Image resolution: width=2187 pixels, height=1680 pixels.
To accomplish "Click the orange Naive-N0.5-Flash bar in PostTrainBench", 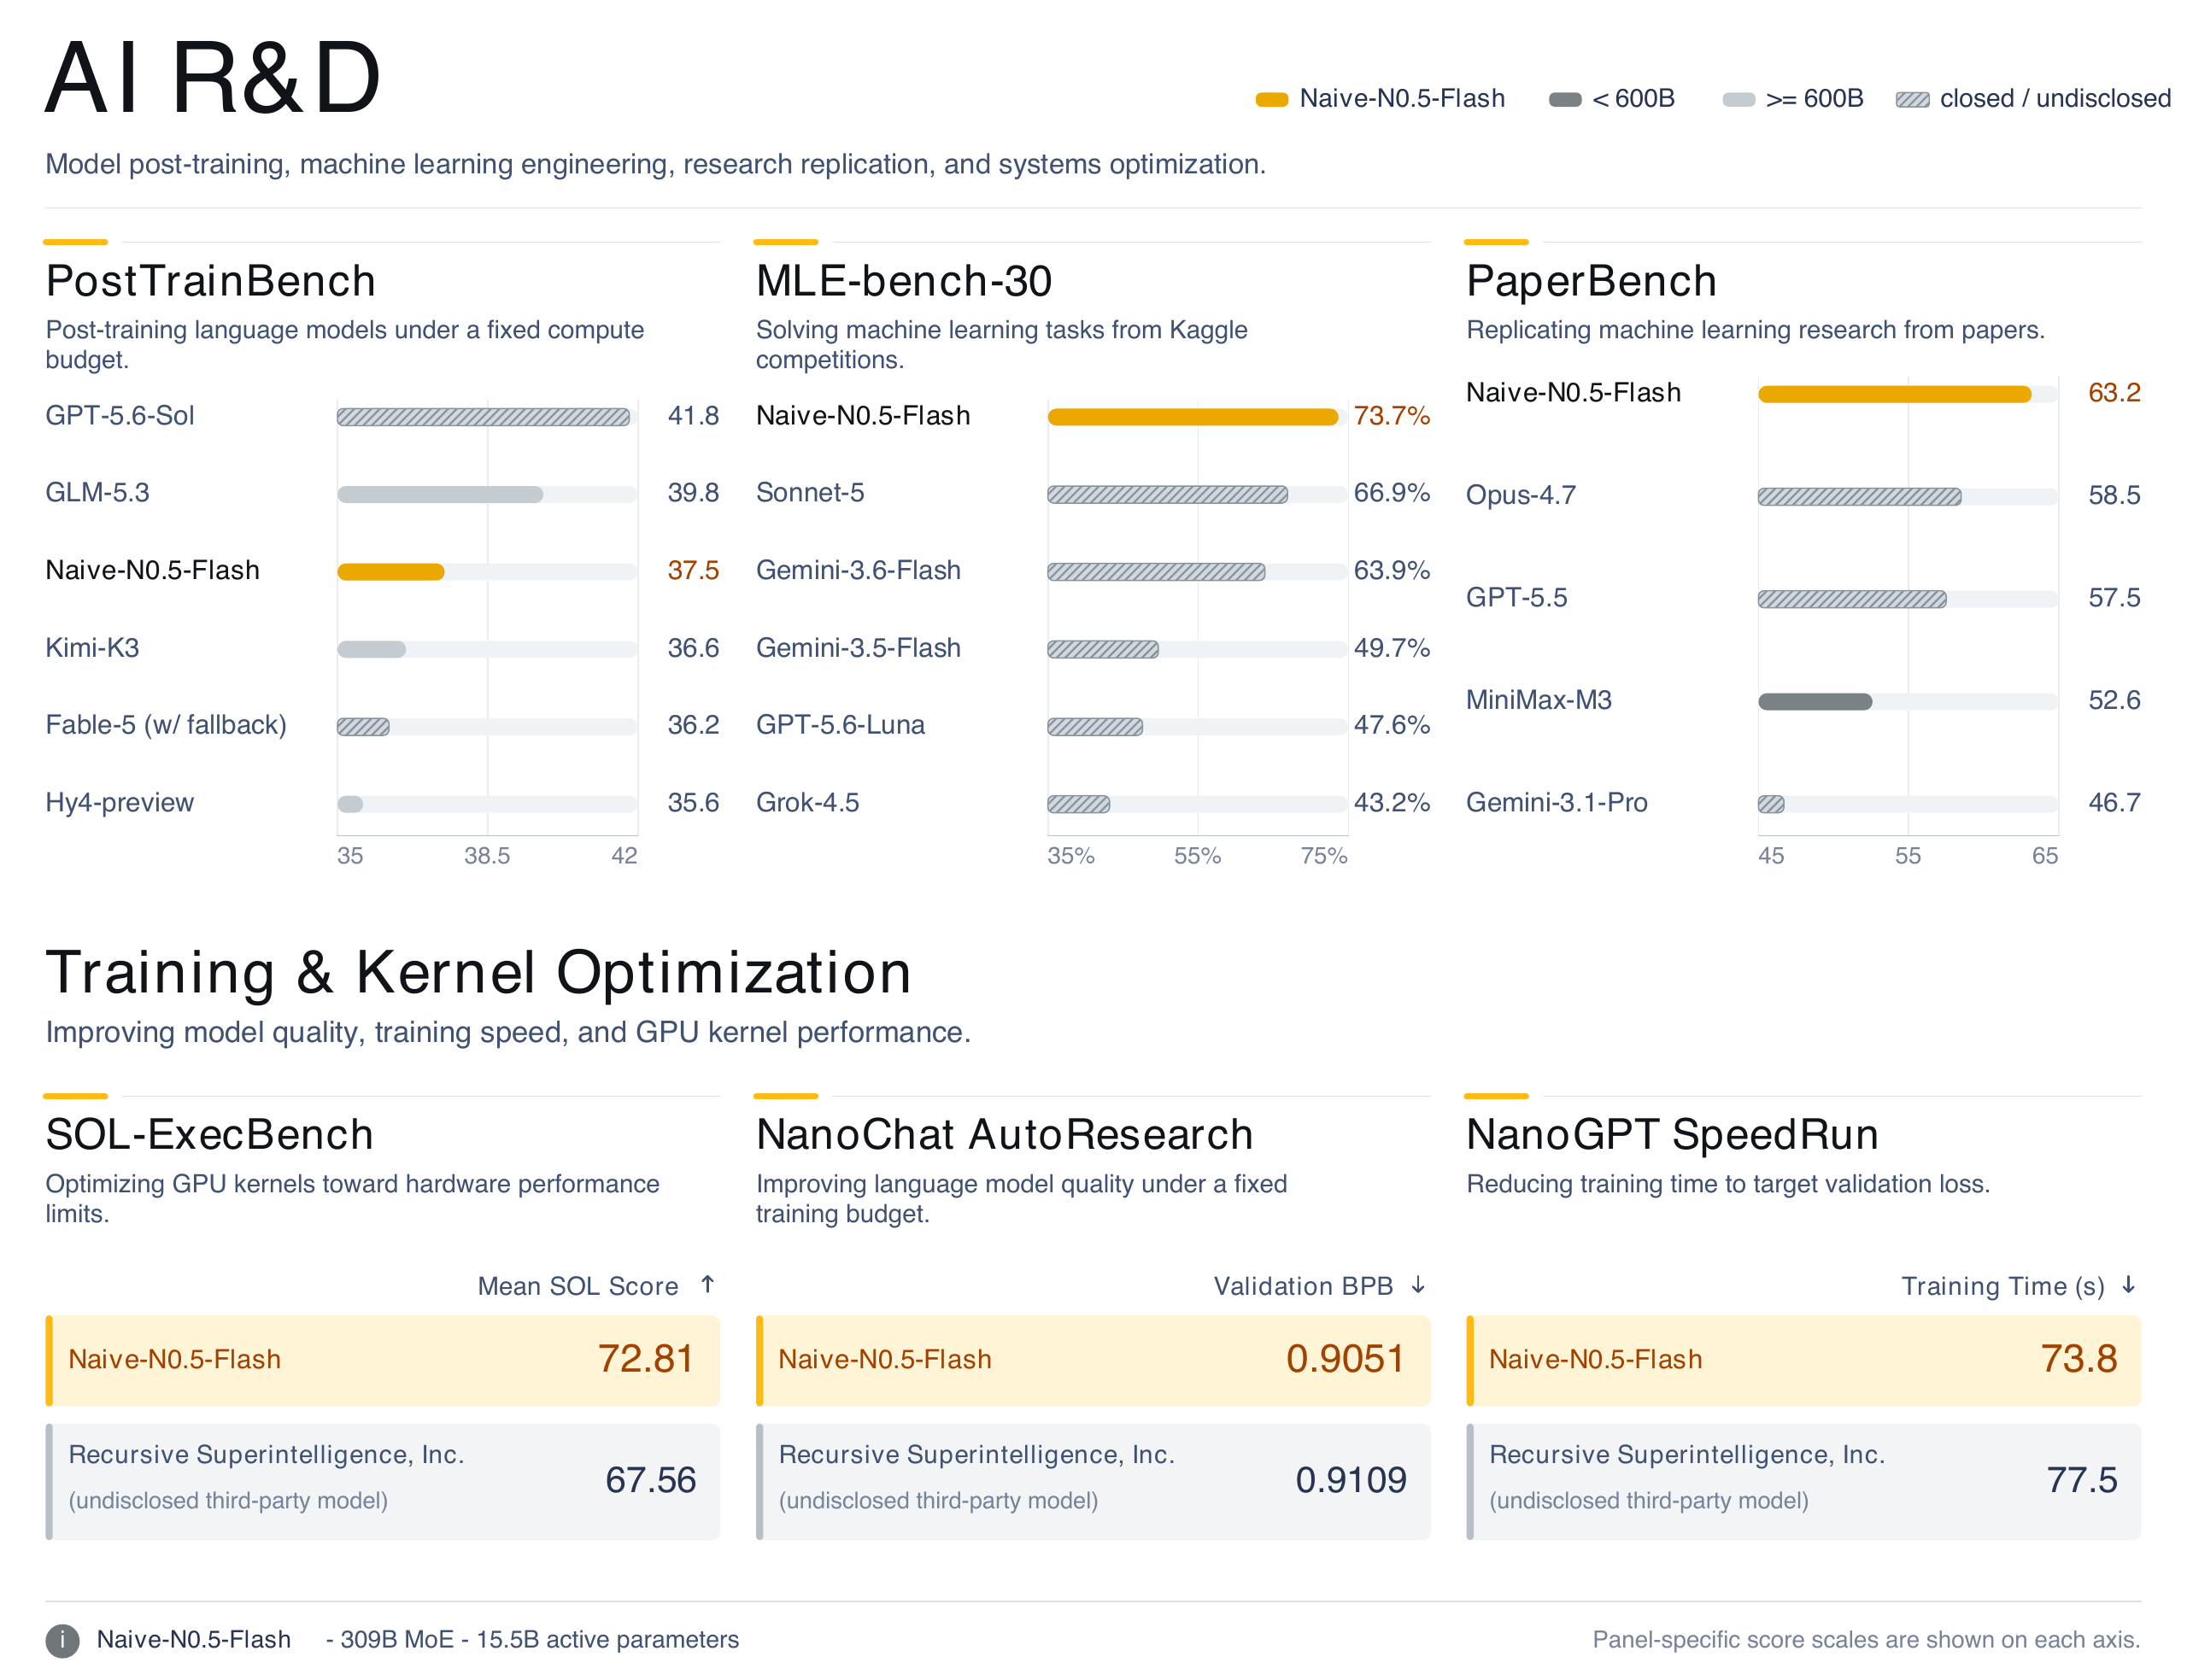I will [x=391, y=571].
